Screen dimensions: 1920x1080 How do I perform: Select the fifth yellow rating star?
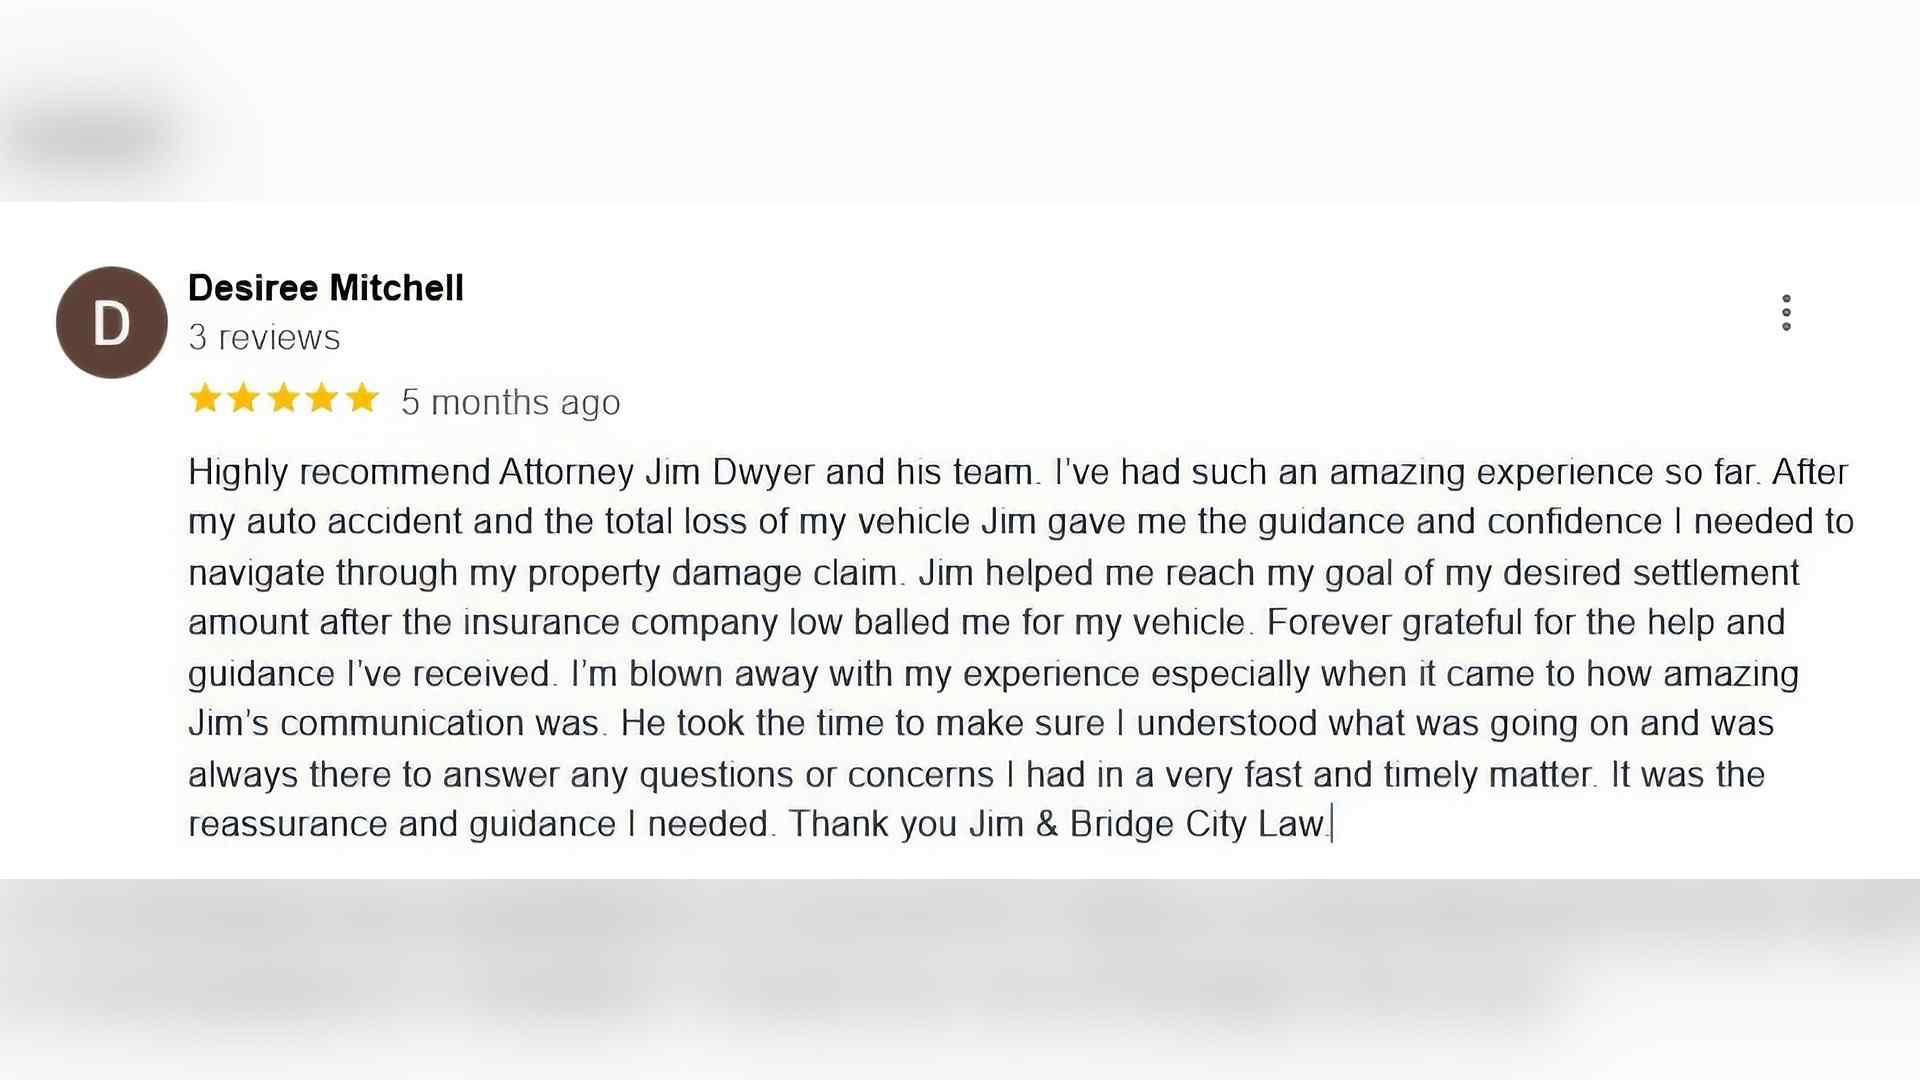coord(361,398)
